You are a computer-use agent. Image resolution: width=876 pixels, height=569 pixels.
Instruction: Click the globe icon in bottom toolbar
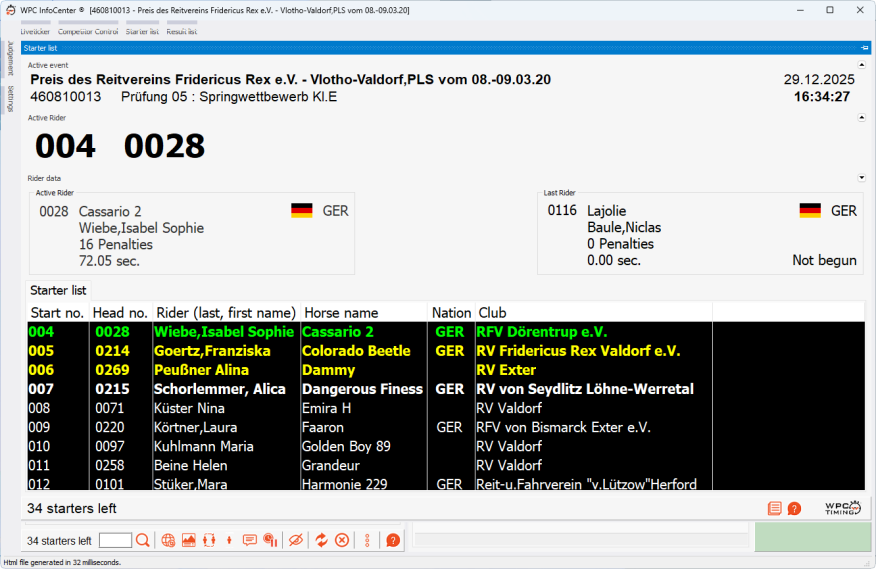coord(168,540)
